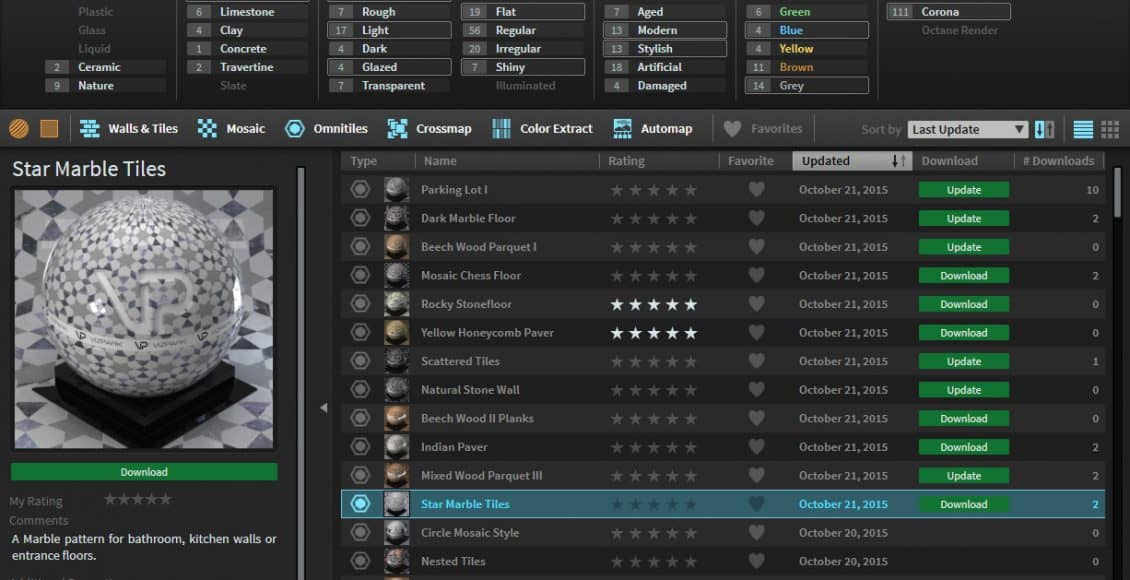Open the Crossmap tool
The width and height of the screenshot is (1130, 580).
pos(430,129)
